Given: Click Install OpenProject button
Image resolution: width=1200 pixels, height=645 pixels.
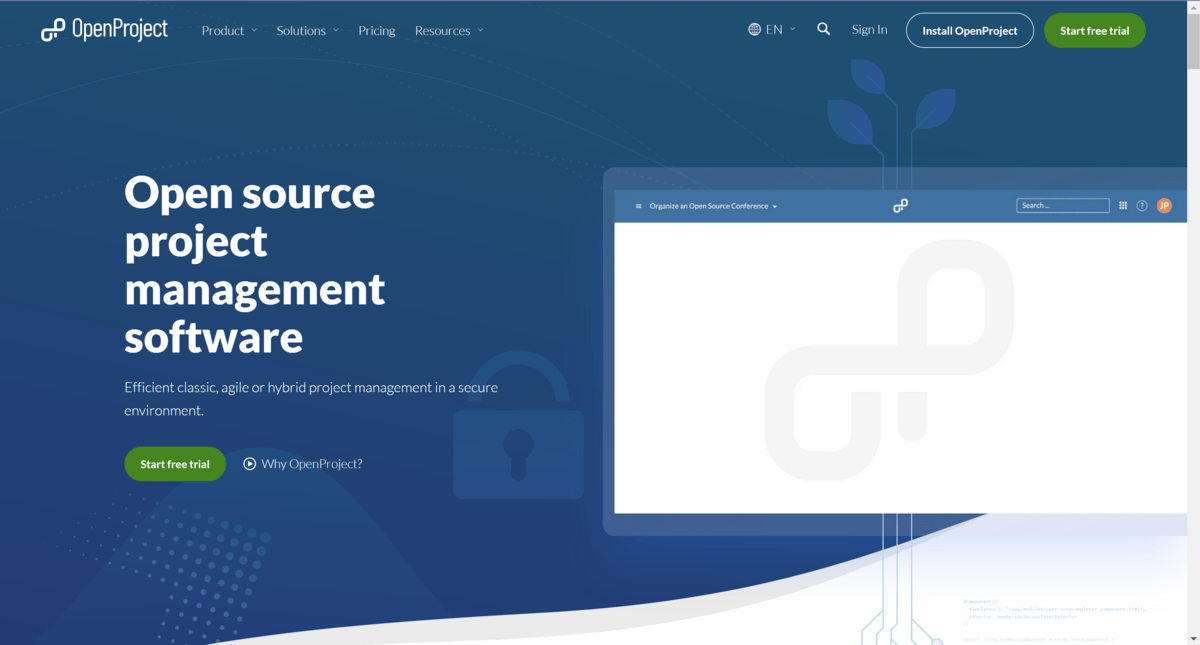Looking at the screenshot, I should point(969,30).
